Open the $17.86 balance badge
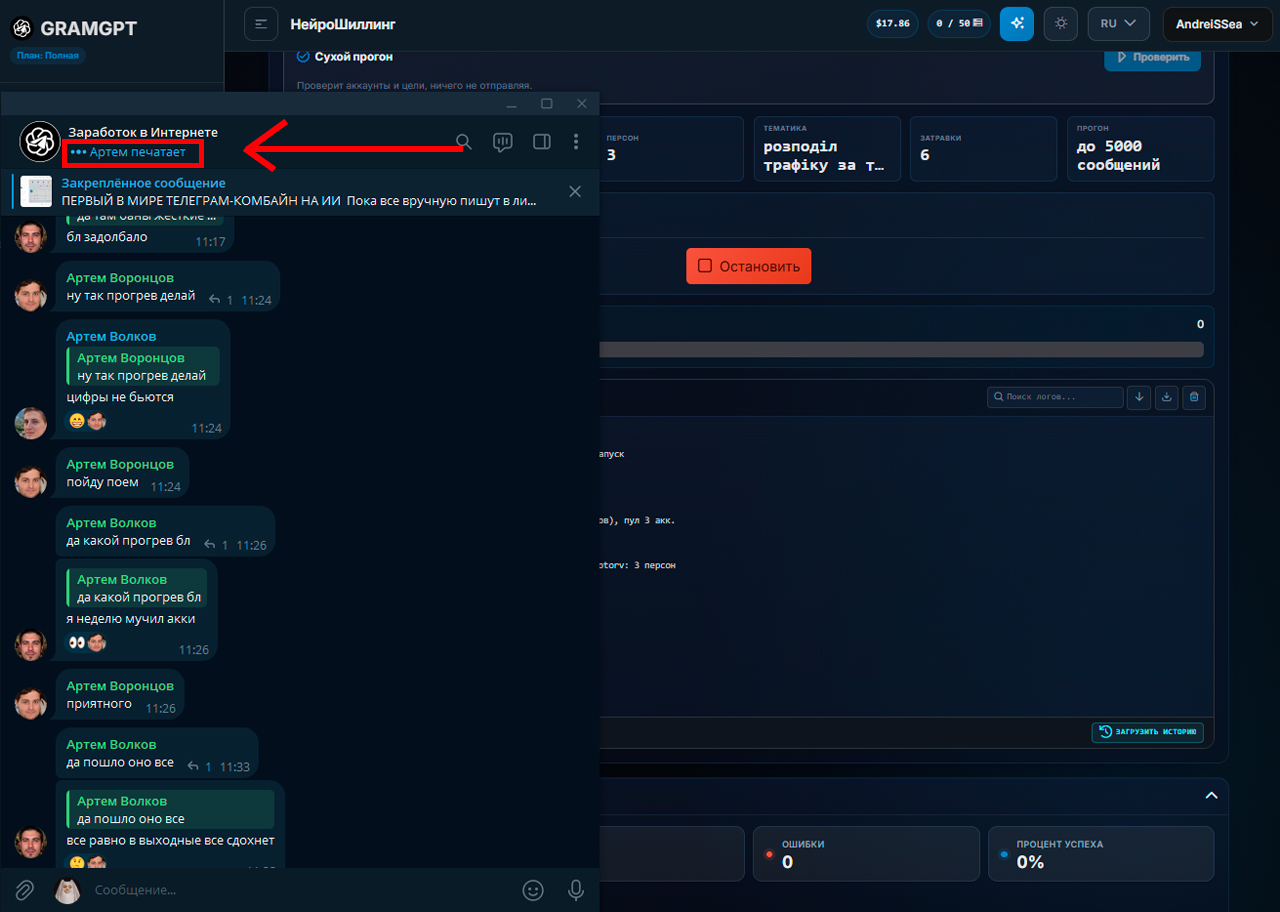Viewport: 1280px width, 912px height. tap(893, 23)
